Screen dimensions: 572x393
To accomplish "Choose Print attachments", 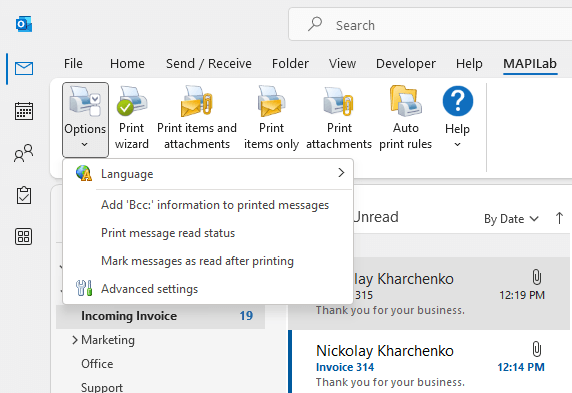I will 339,117.
